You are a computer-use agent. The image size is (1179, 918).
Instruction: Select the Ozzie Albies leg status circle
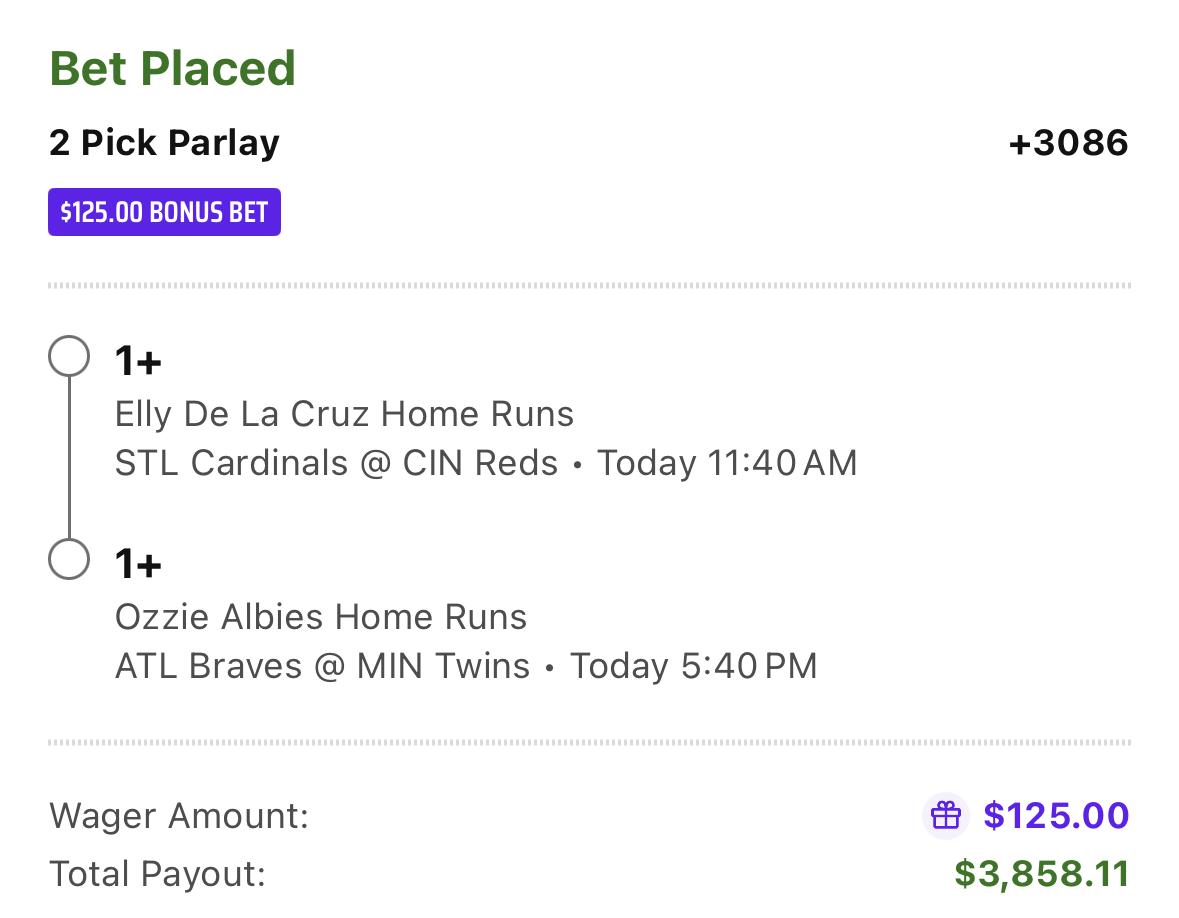[x=69, y=559]
